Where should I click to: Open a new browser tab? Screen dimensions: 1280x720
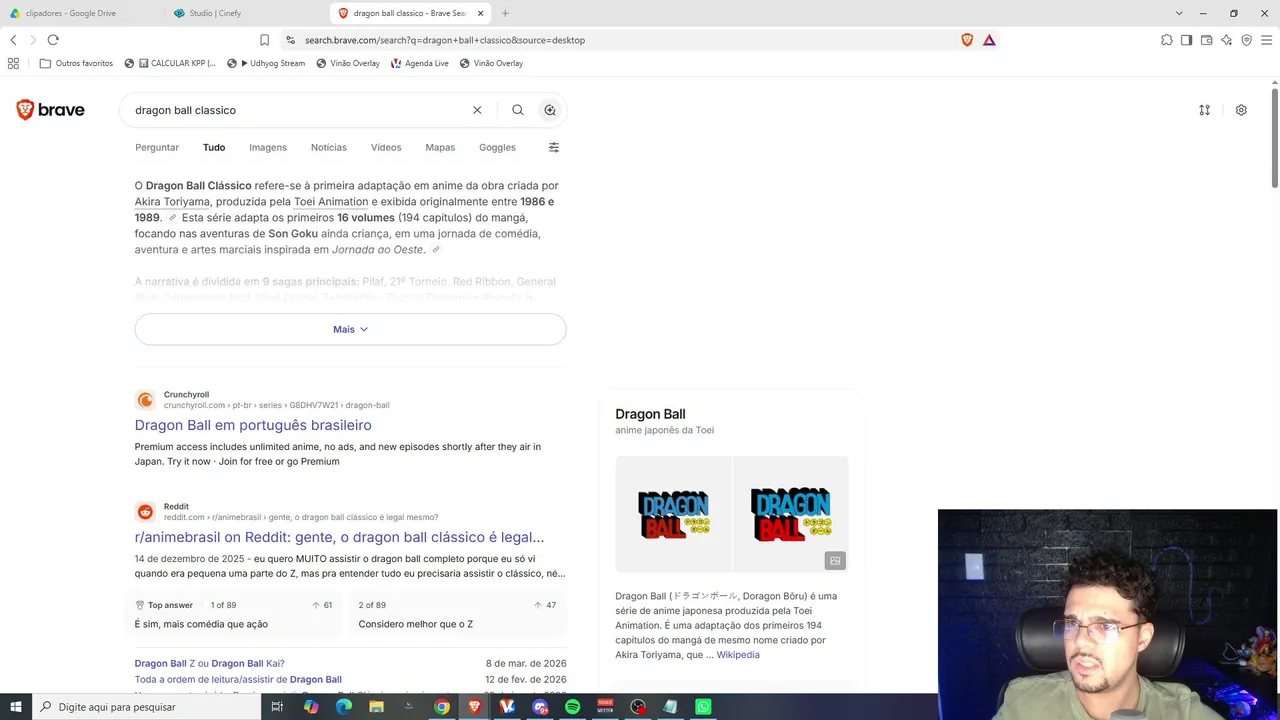505,13
